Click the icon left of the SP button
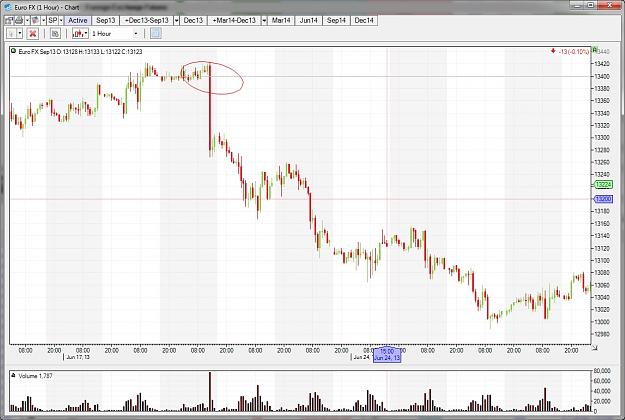The height and width of the screenshot is (420, 625). pyautogui.click(x=35, y=20)
